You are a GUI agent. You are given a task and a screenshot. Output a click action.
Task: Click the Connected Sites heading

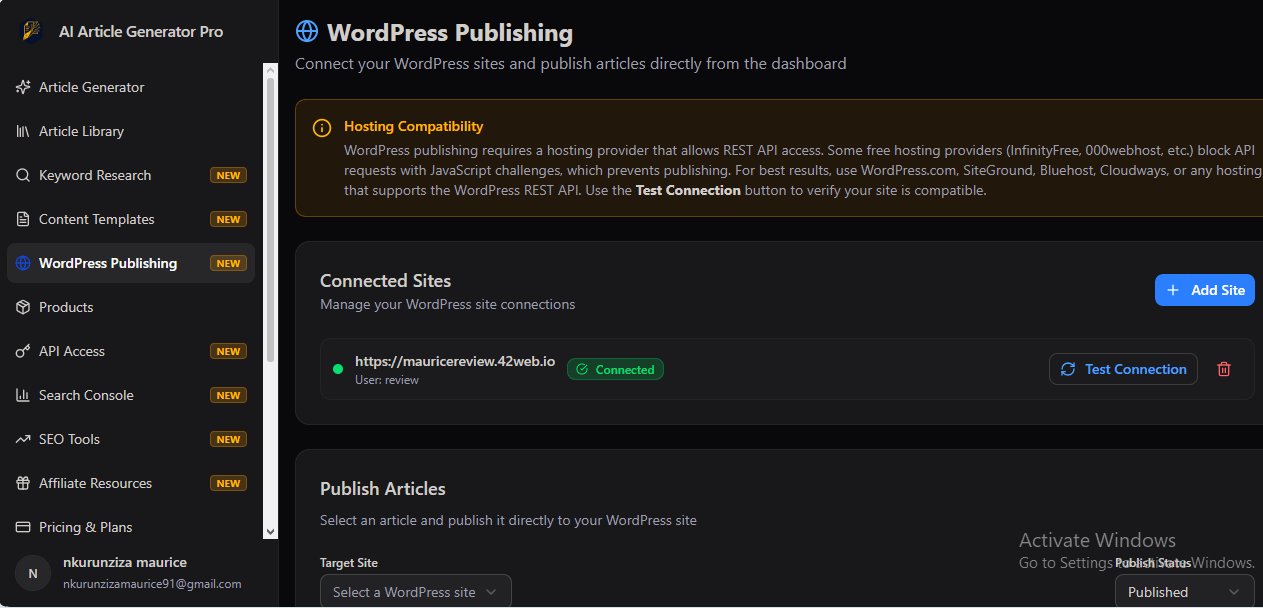[x=385, y=281]
